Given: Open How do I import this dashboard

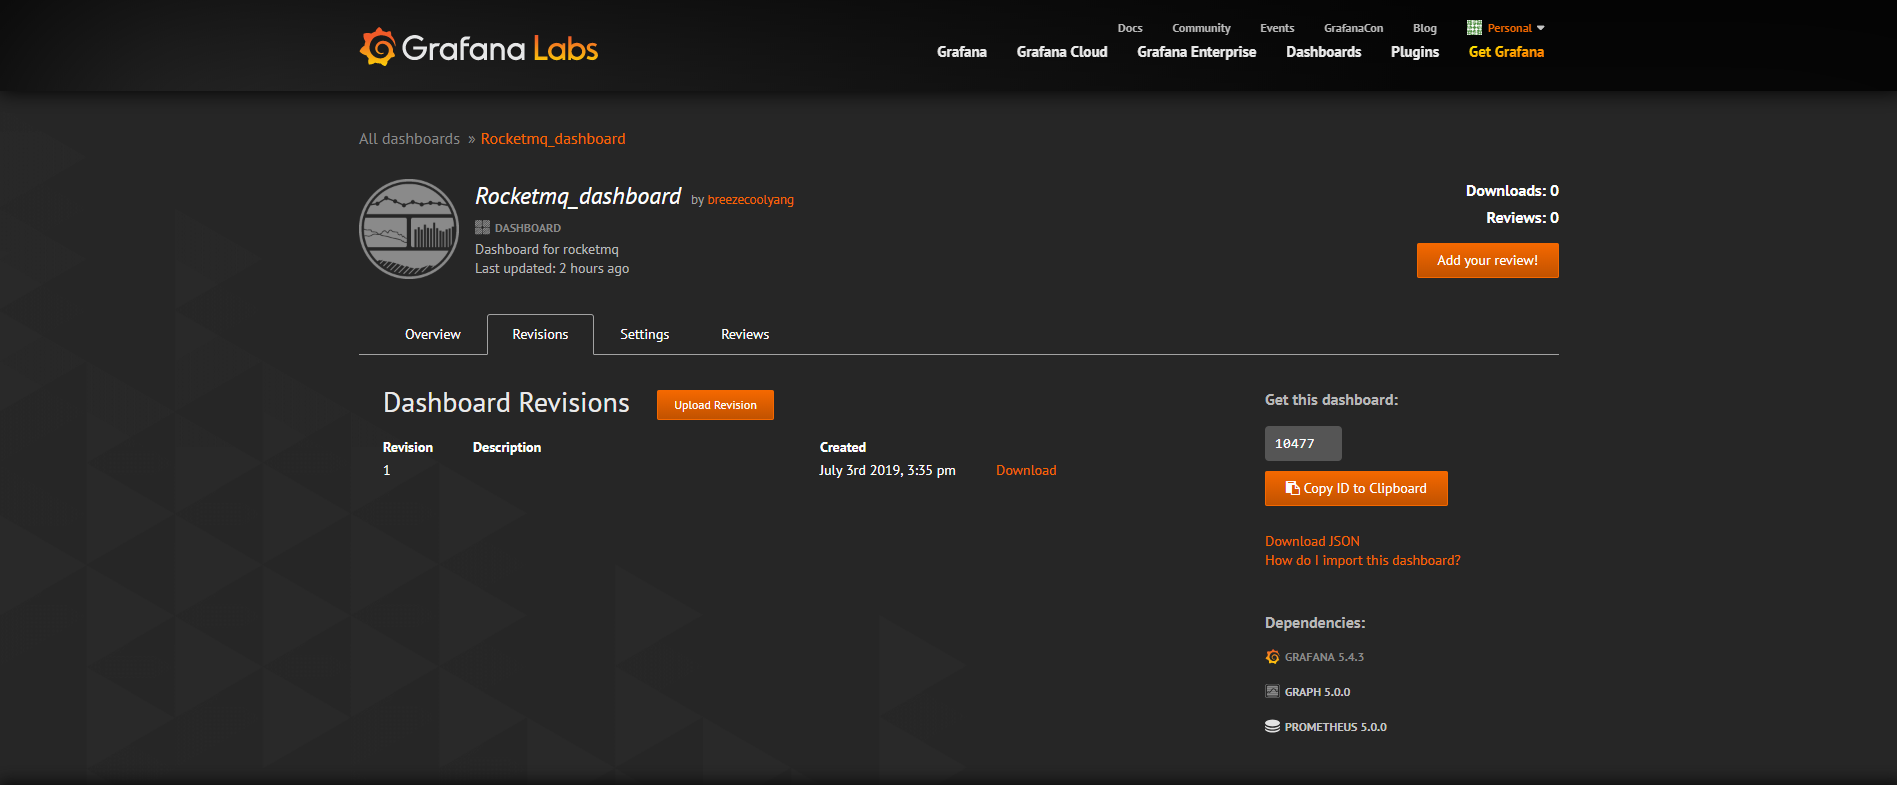Looking at the screenshot, I should click(1362, 560).
